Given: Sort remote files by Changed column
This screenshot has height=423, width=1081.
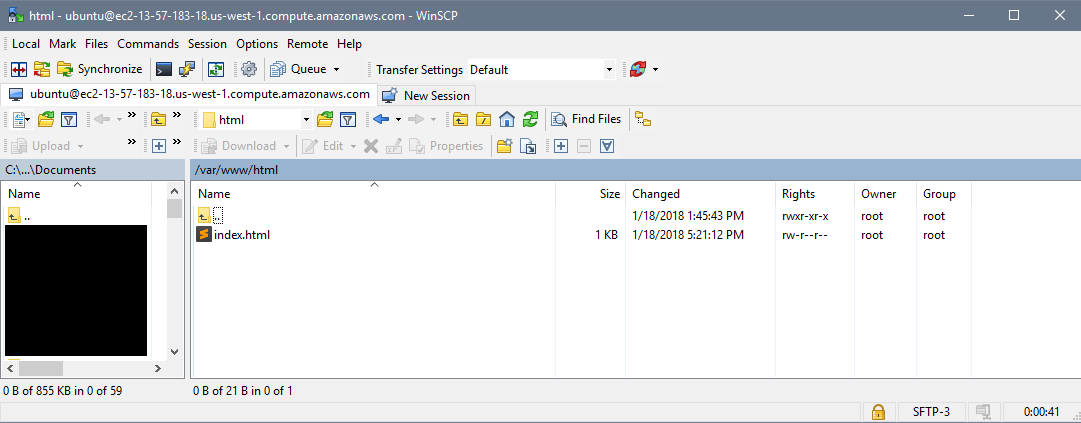Looking at the screenshot, I should [x=700, y=194].
